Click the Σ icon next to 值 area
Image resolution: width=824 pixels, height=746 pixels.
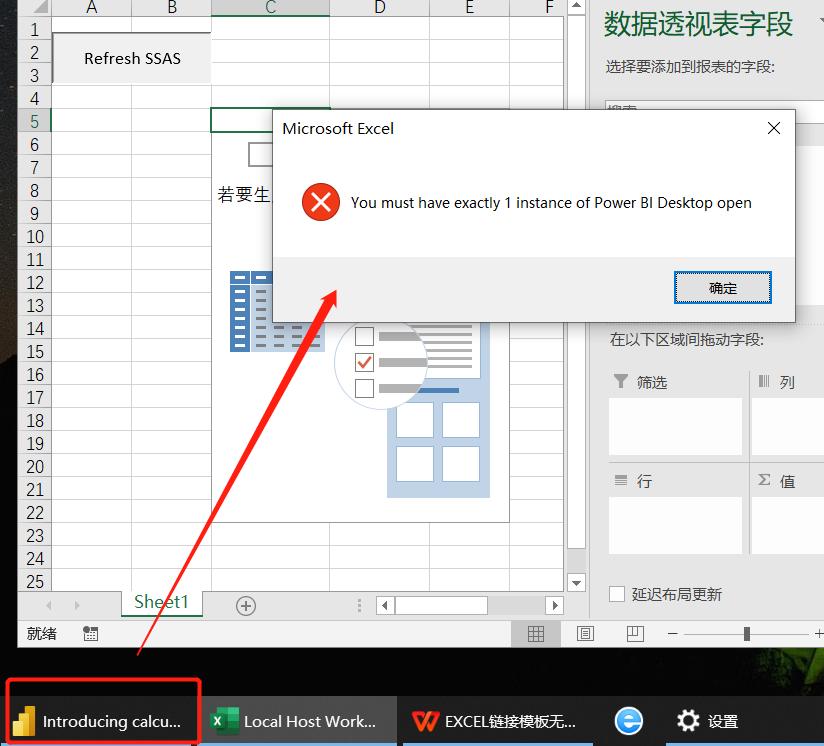[765, 481]
